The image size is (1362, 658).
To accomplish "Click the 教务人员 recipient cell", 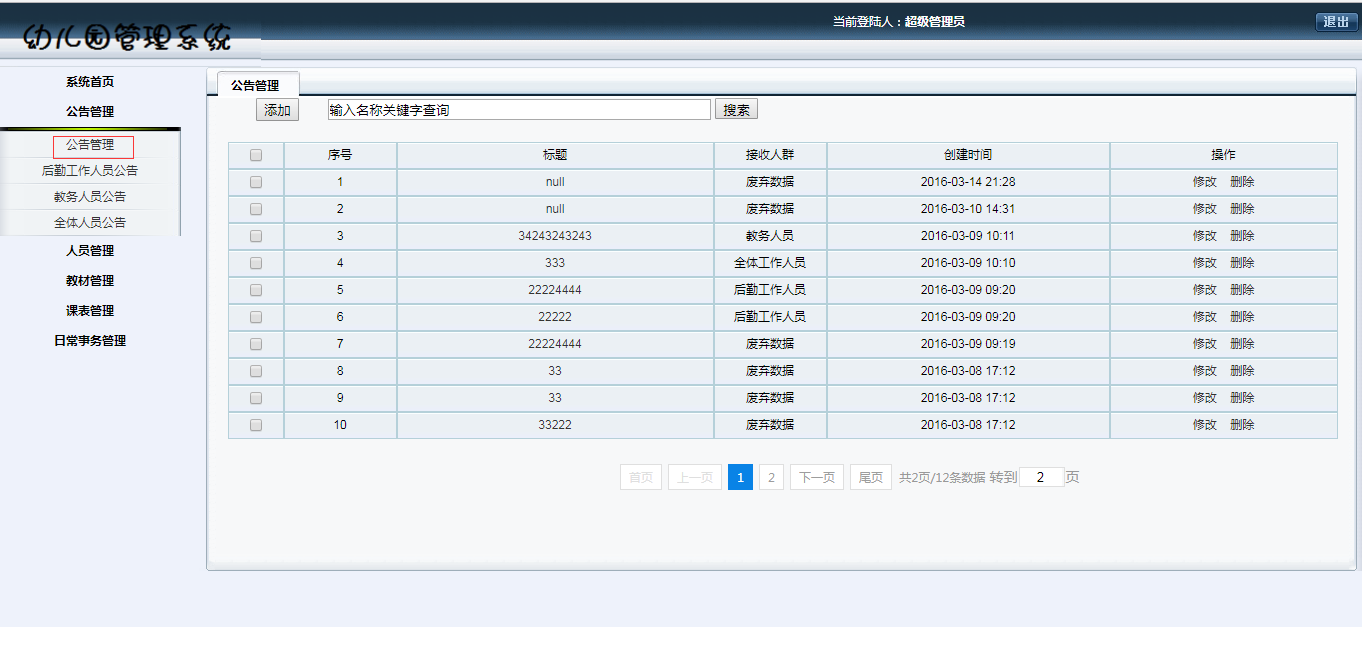I will click(770, 236).
